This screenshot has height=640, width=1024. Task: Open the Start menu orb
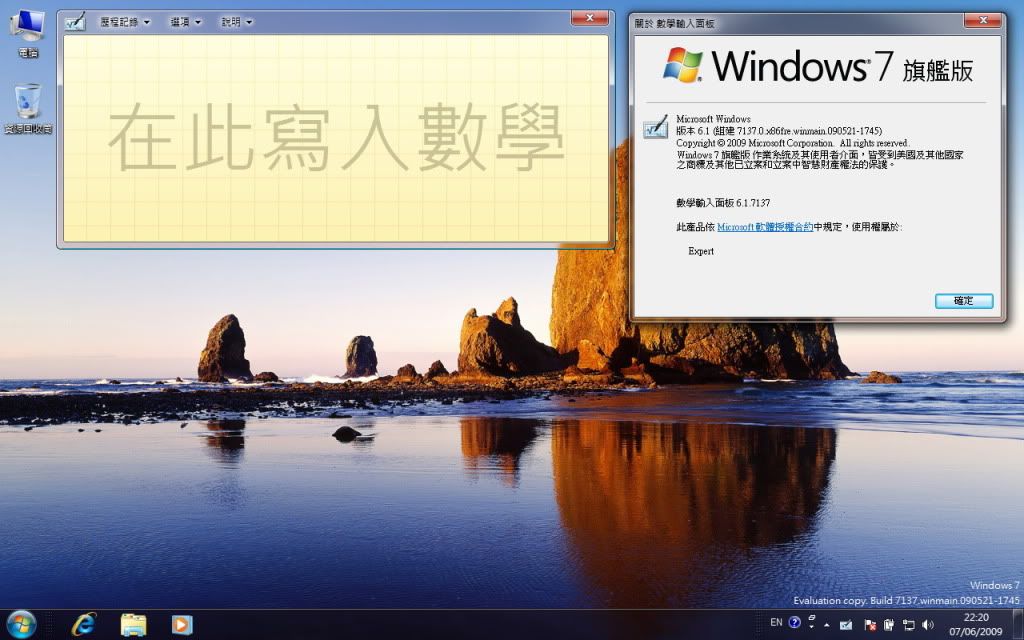coord(21,625)
